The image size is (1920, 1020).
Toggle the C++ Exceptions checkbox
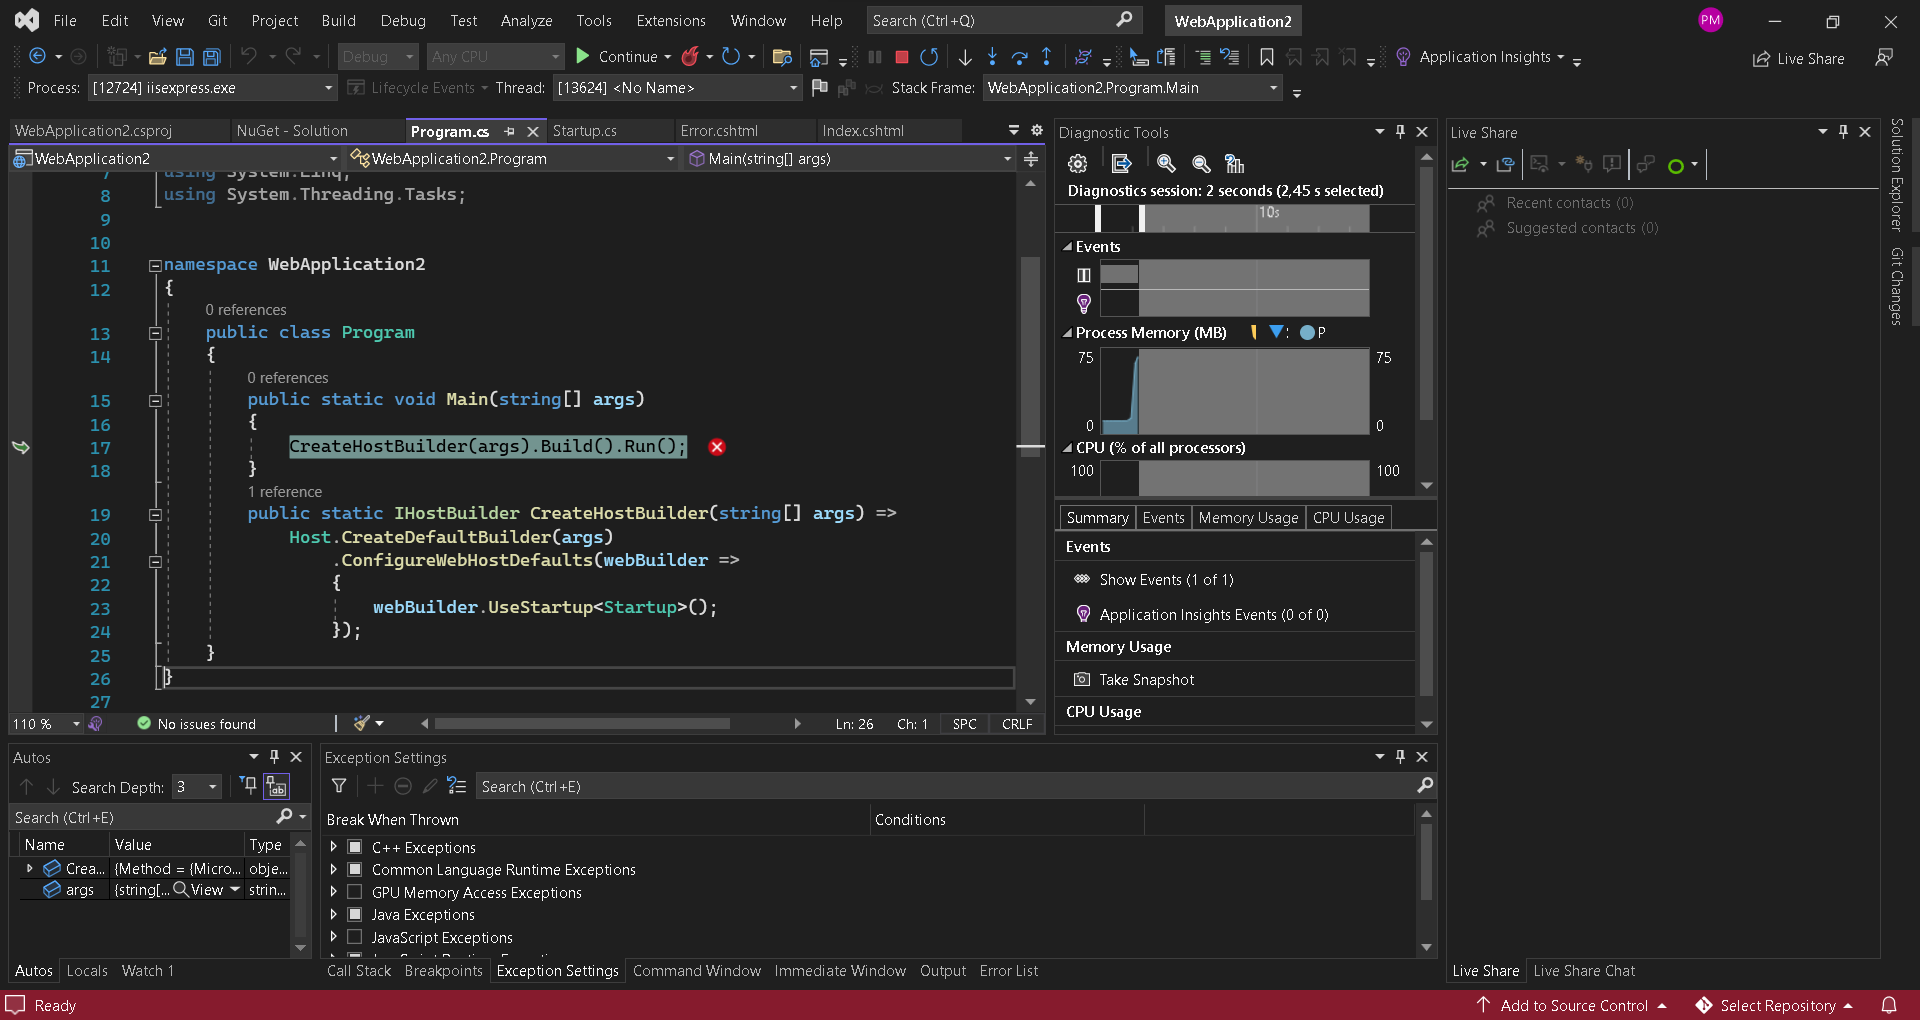(354, 847)
